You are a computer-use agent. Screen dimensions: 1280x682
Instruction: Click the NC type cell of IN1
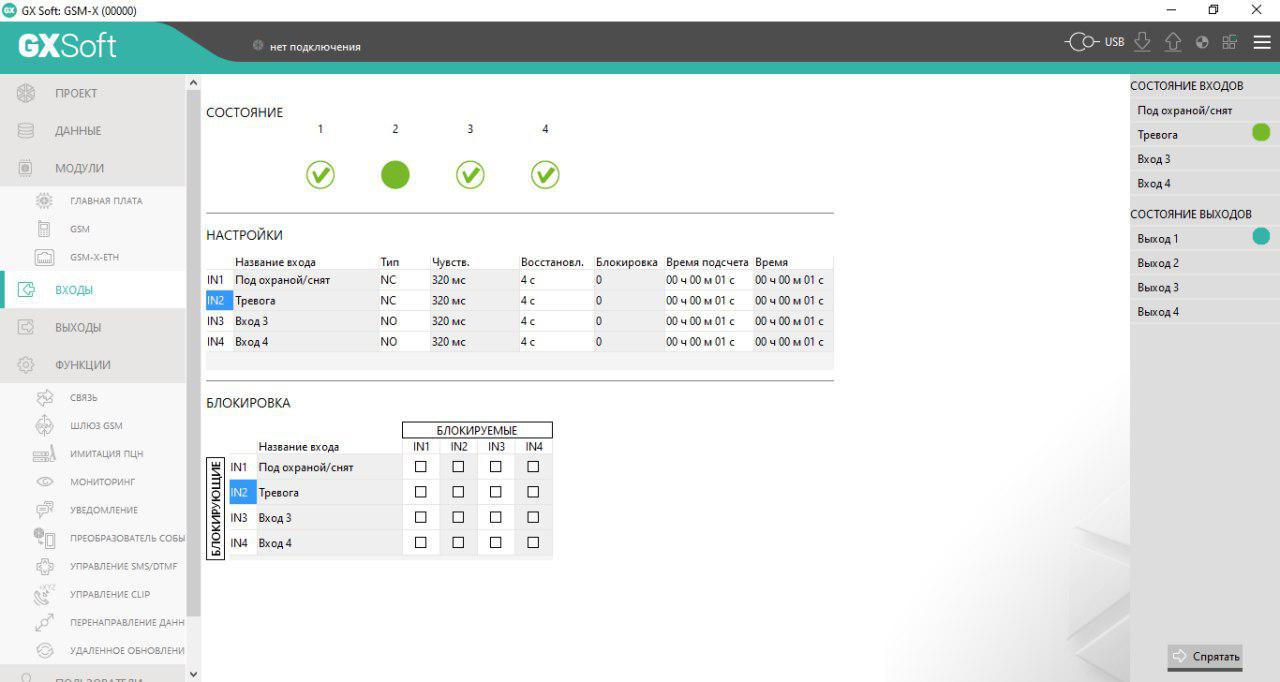click(x=403, y=280)
